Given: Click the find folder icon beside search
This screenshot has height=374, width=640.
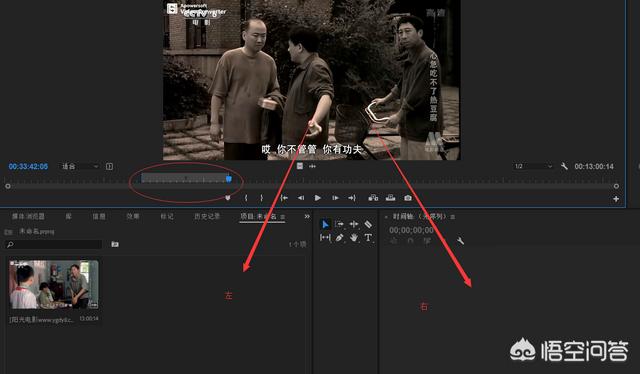Looking at the screenshot, I should pyautogui.click(x=115, y=244).
